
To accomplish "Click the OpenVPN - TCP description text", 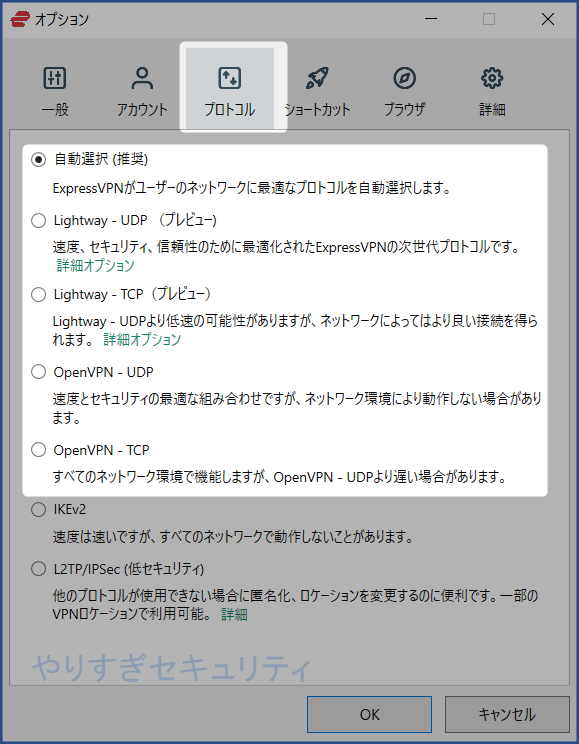I will [x=279, y=476].
